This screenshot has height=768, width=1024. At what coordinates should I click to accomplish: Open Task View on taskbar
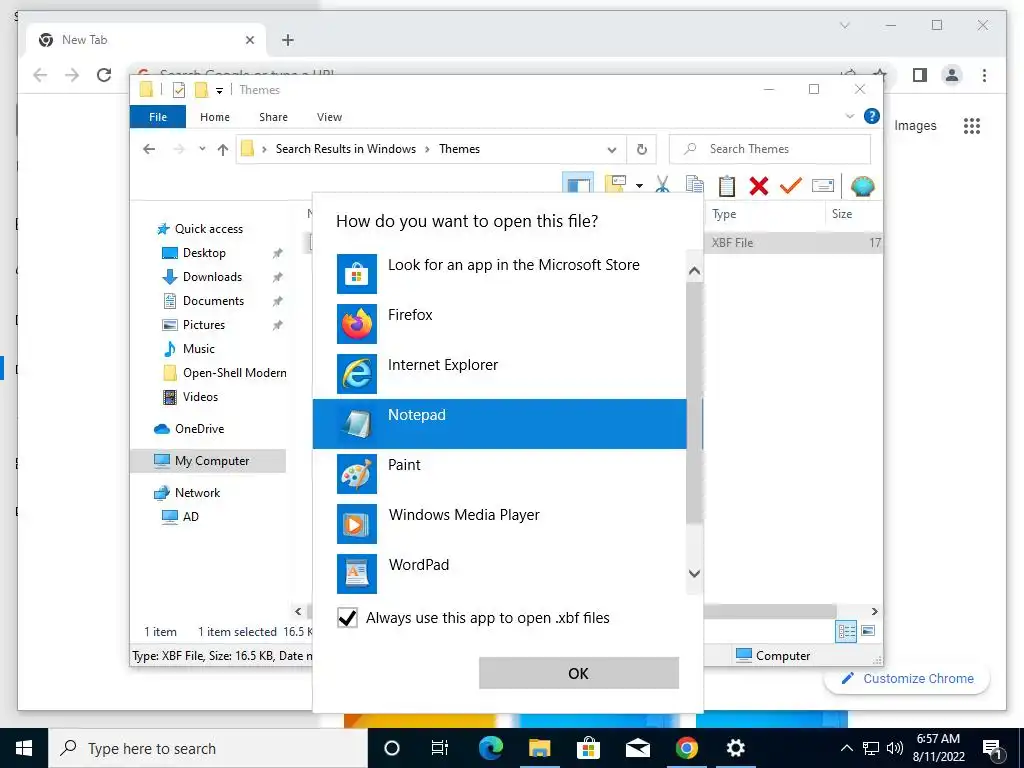click(440, 748)
